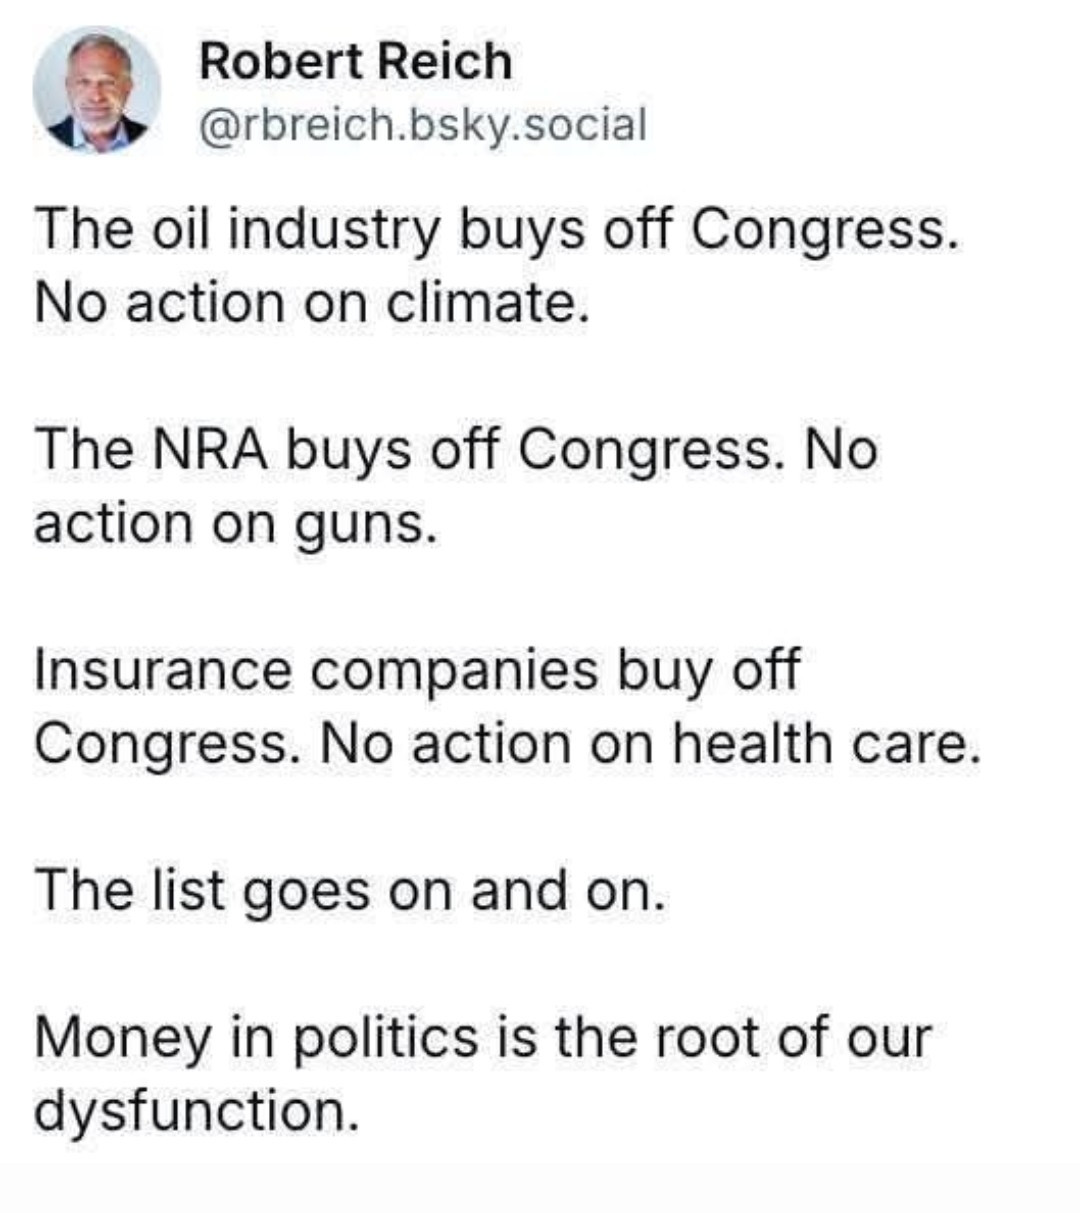This screenshot has height=1213, width=1080.
Task: Select the line 'No action on climate.'
Action: [311, 303]
